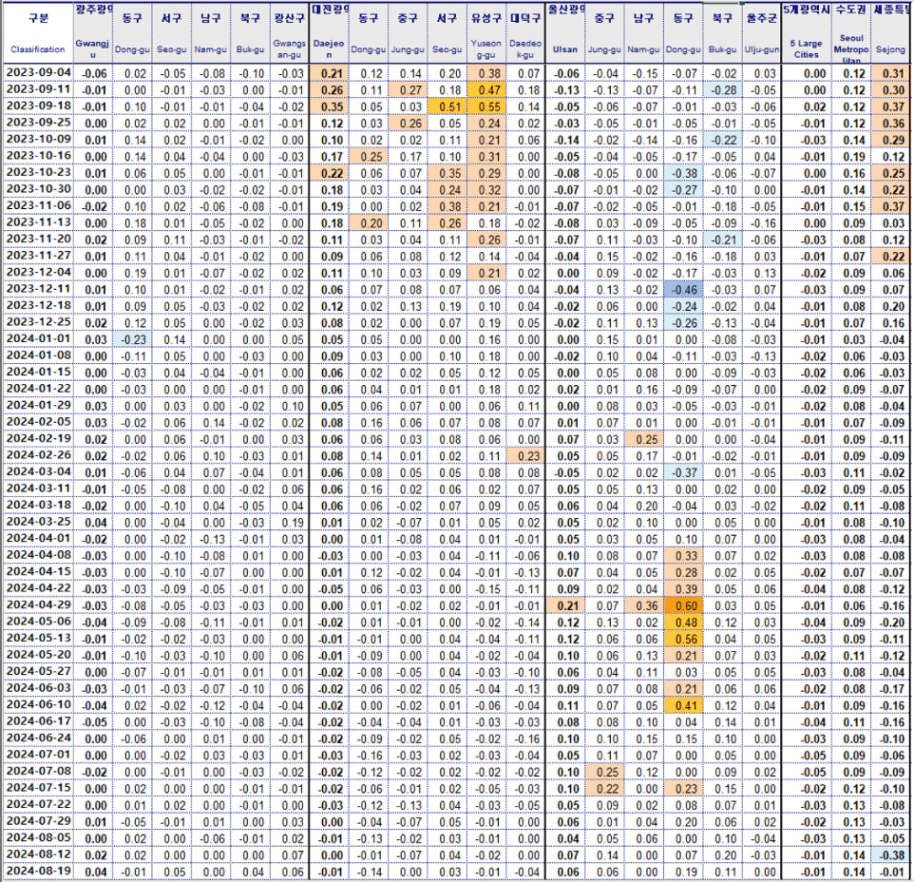Image resolution: width=914 pixels, height=882 pixels.
Task: Select the 2024-01-08 date cell
Action: pos(38,356)
